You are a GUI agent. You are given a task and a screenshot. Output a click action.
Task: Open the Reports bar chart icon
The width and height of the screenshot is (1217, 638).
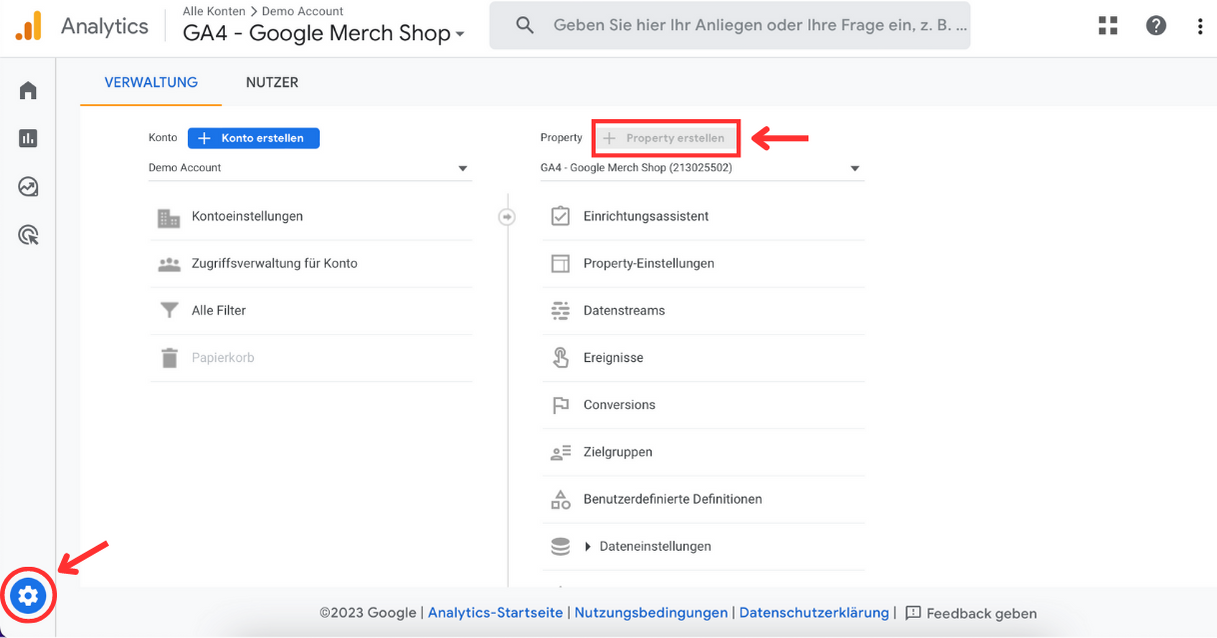tap(28, 139)
